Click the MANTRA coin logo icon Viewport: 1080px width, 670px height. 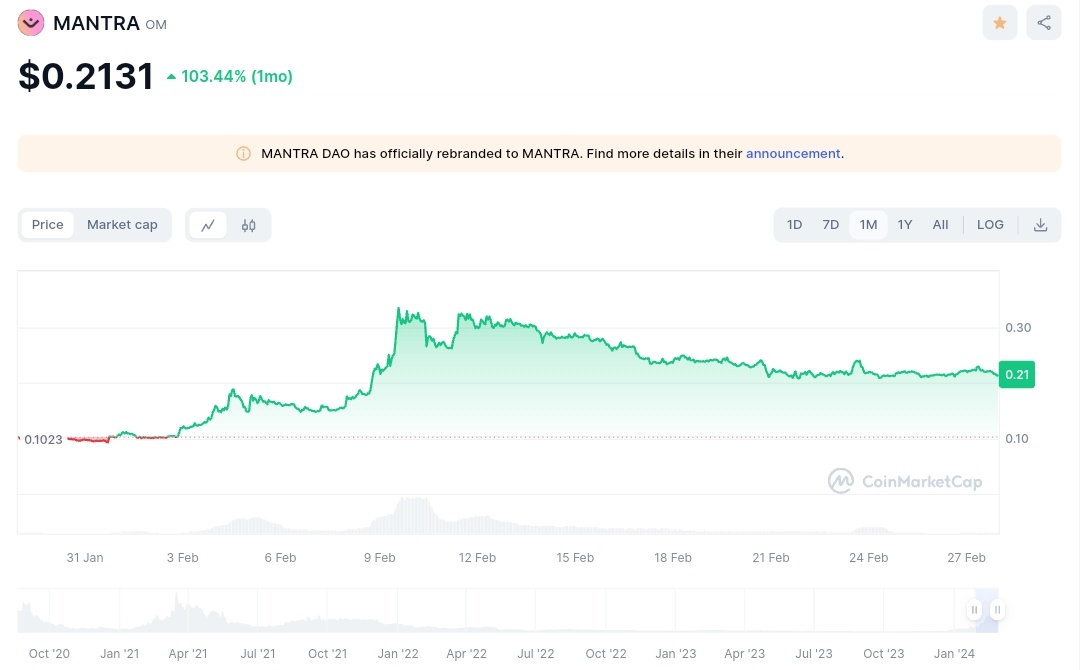[x=30, y=23]
